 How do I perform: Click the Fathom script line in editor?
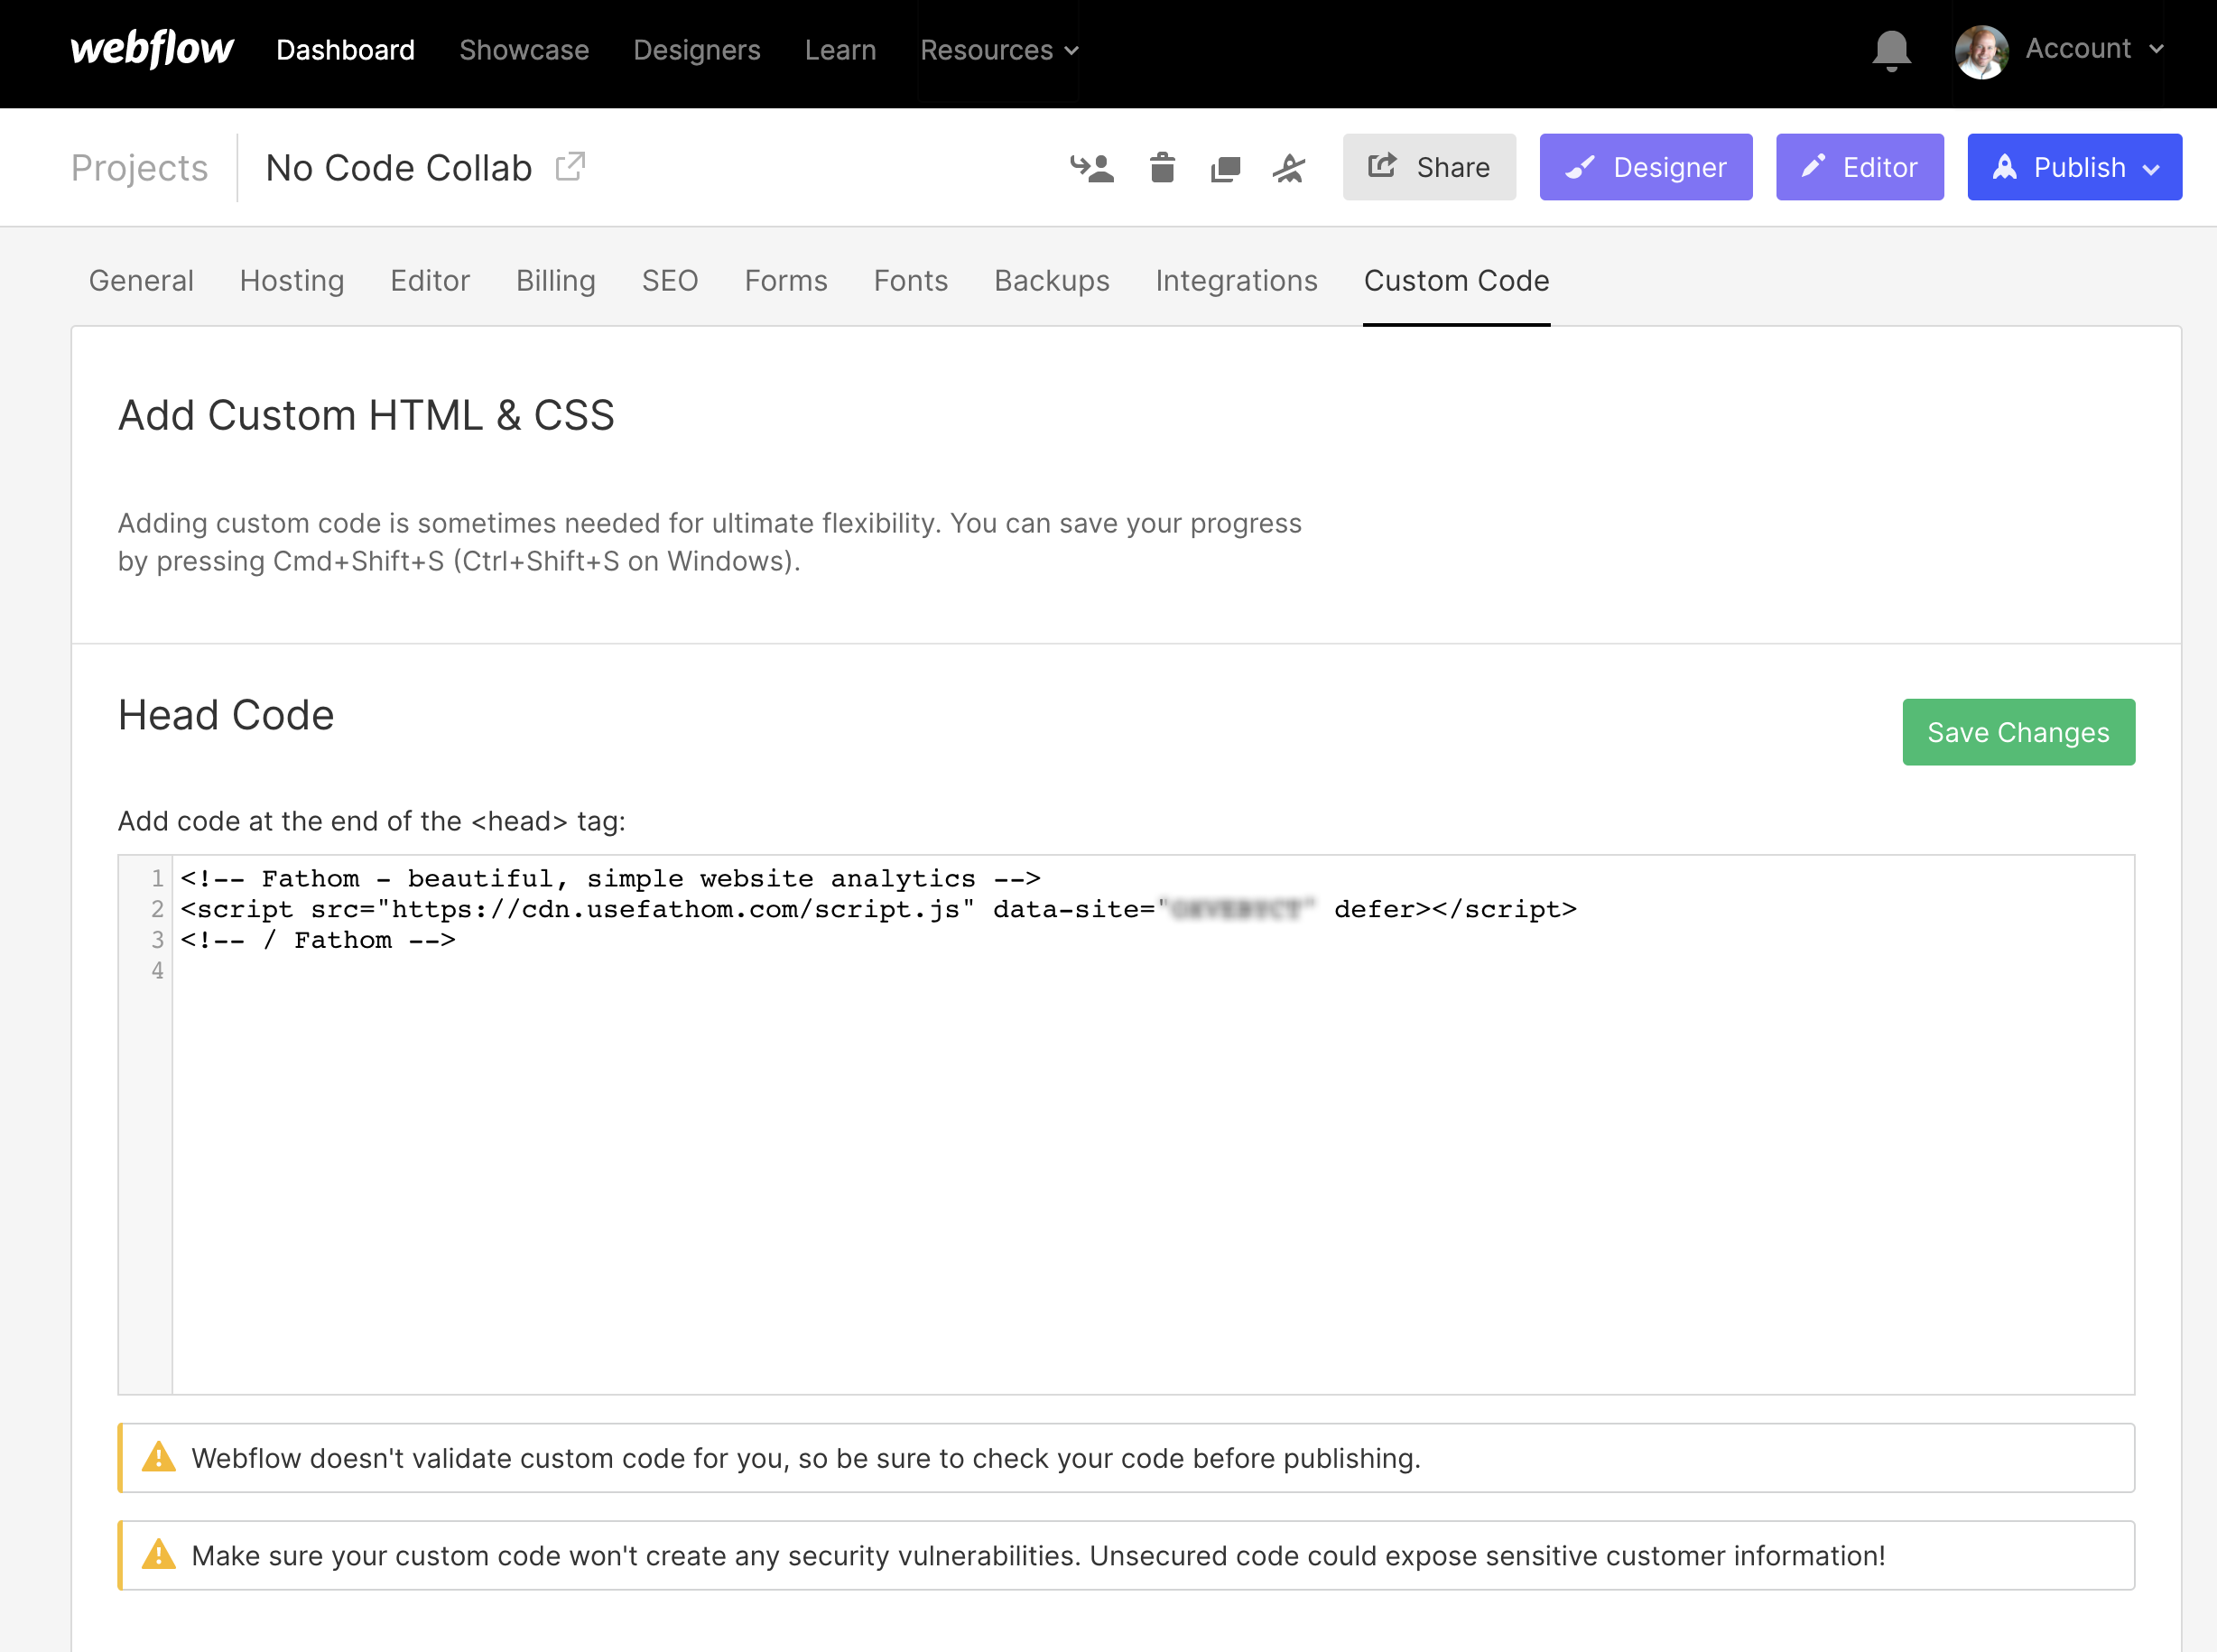pyautogui.click(x=878, y=909)
